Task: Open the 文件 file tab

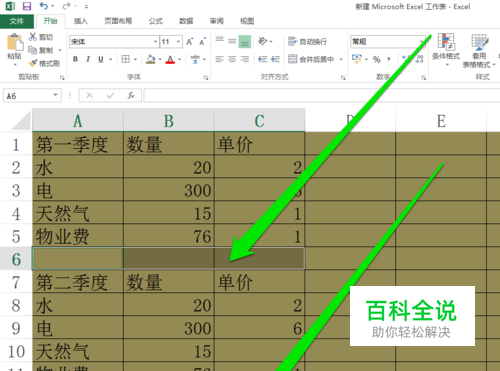Action: pos(17,21)
